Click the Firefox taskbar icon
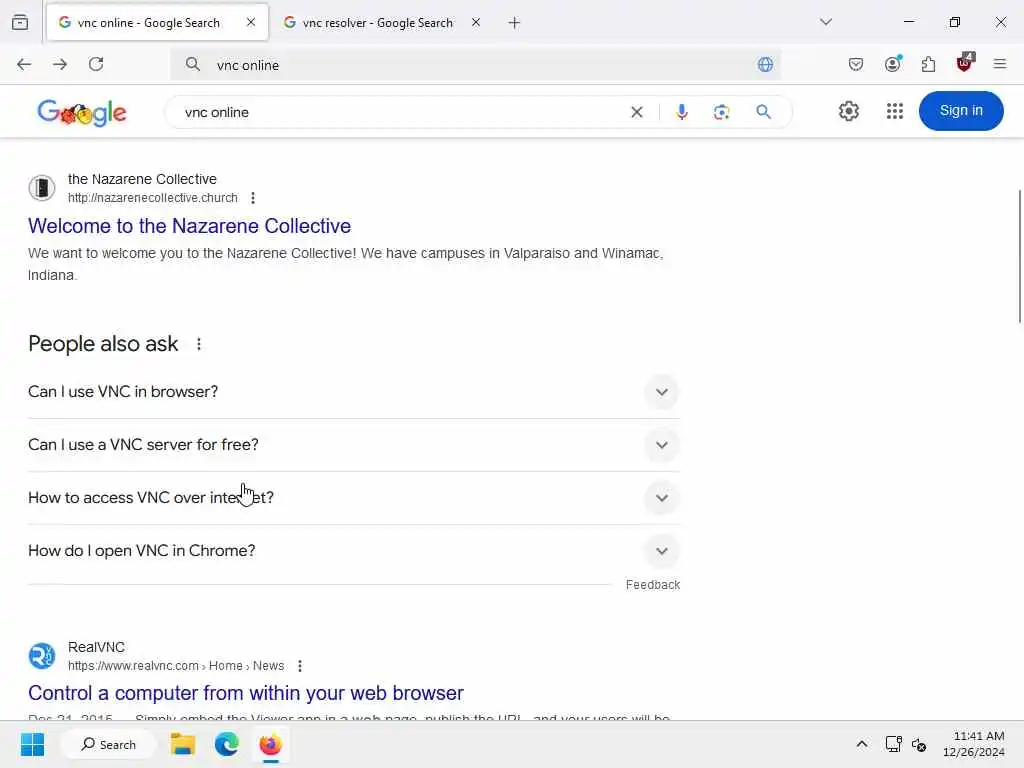This screenshot has height=768, width=1024. [270, 744]
